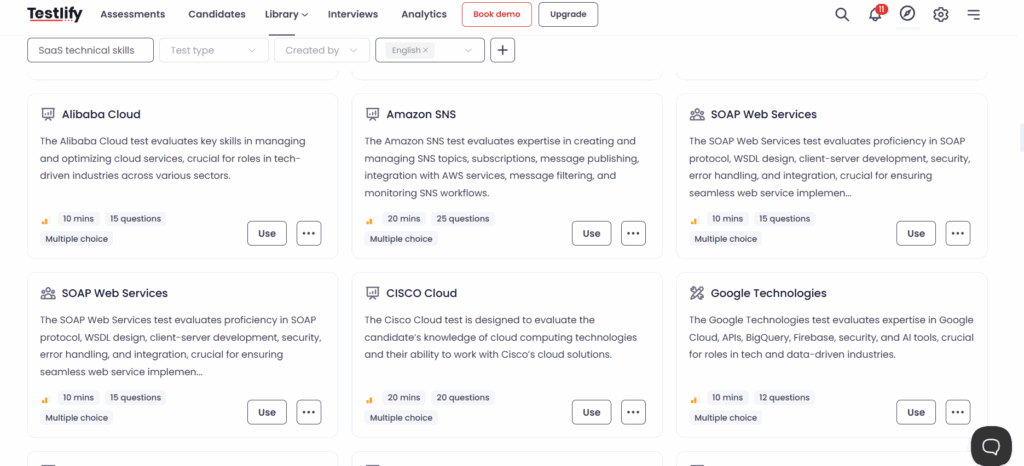1024x466 pixels.
Task: Open the hamburger menu icon
Action: click(973, 14)
